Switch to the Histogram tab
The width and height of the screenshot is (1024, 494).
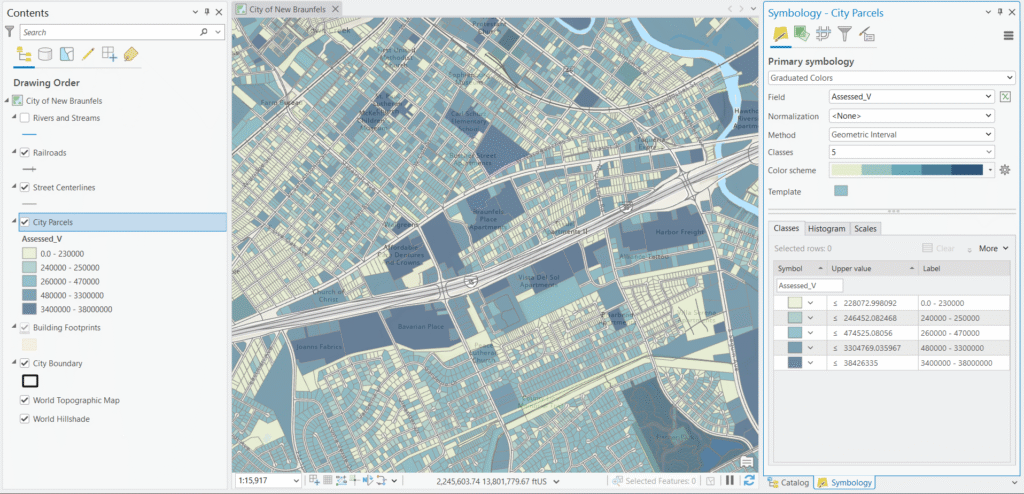(826, 229)
